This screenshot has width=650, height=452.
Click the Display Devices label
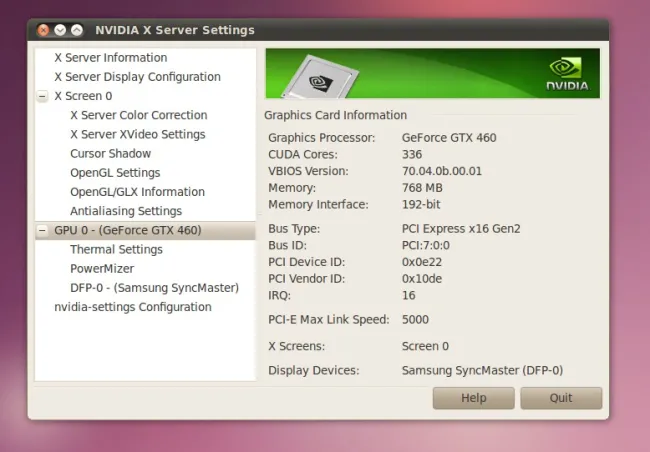click(313, 370)
